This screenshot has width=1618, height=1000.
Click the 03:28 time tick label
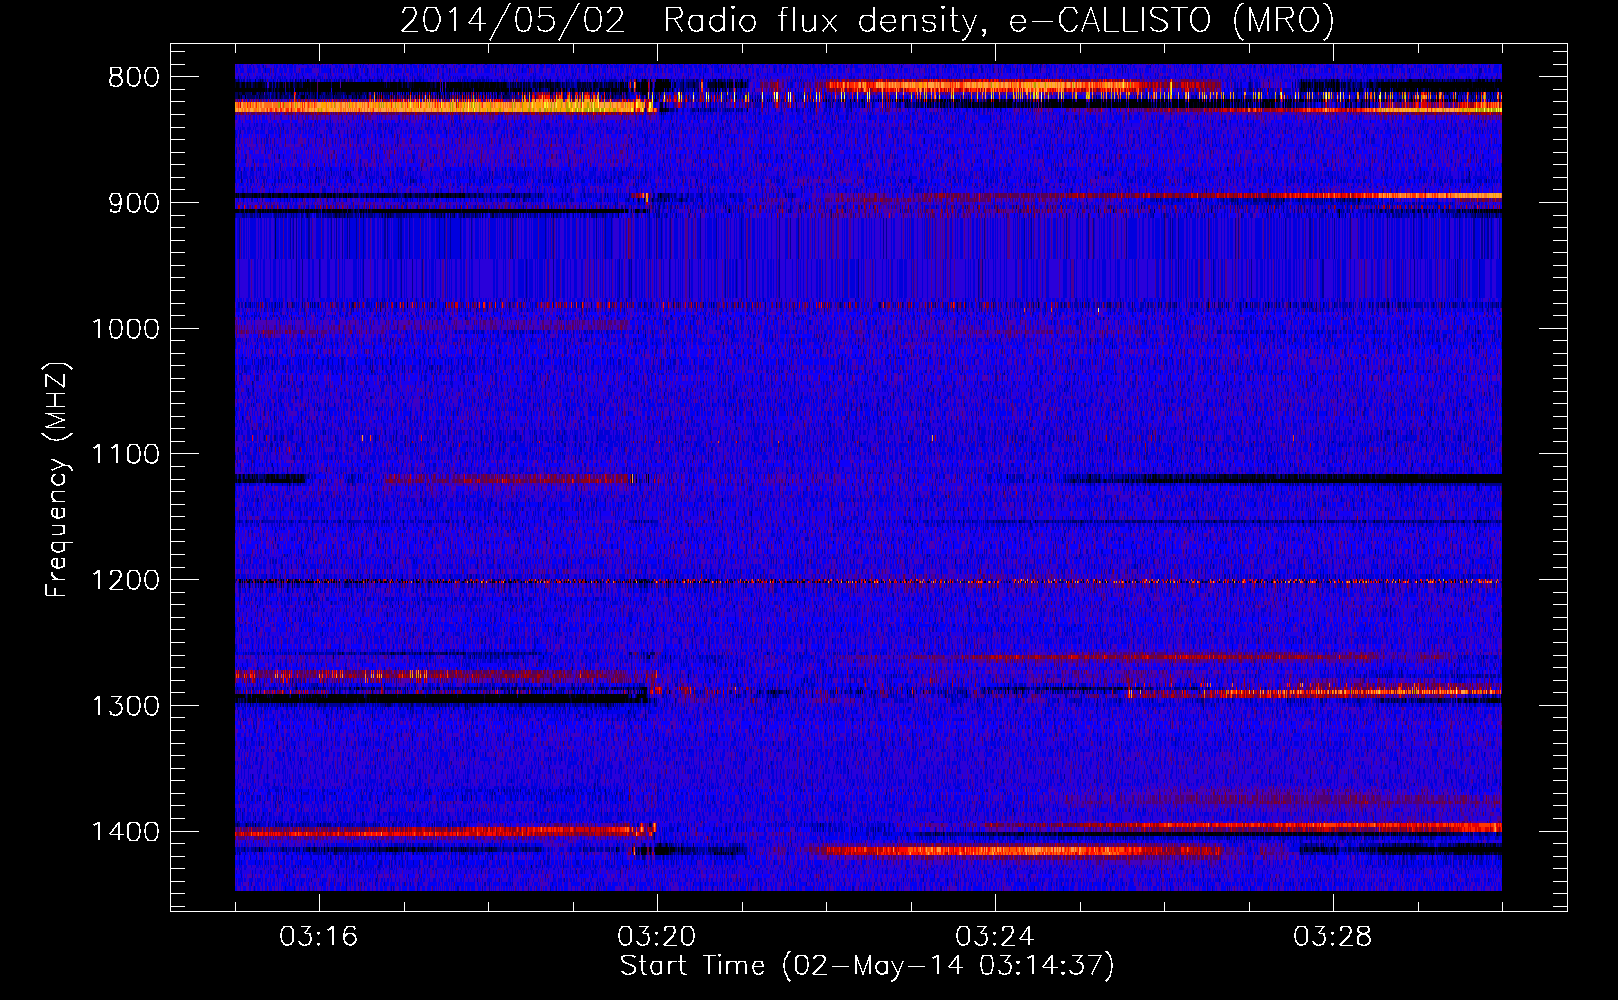(x=1333, y=937)
